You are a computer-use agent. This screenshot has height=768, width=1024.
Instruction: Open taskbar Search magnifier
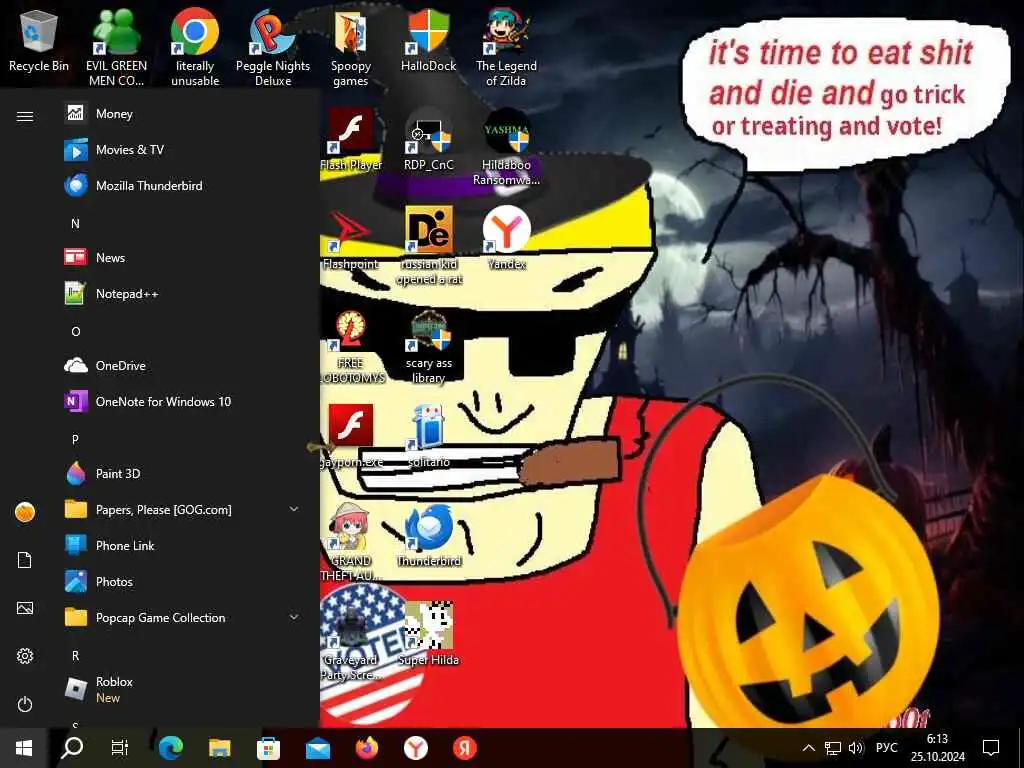[x=72, y=748]
